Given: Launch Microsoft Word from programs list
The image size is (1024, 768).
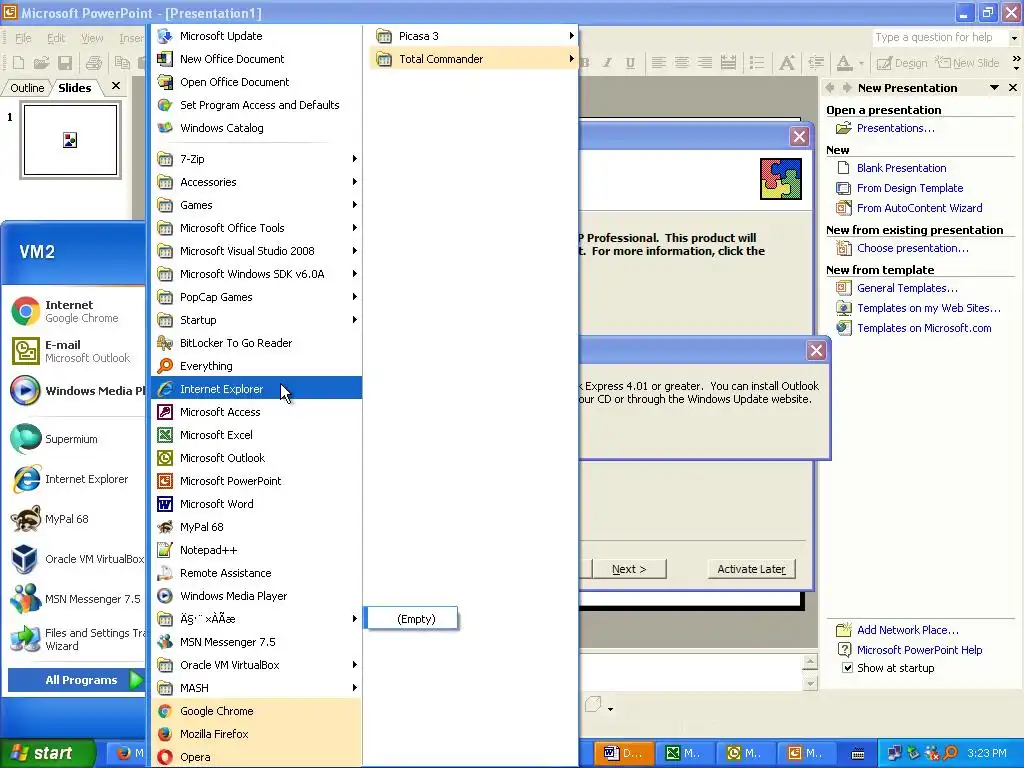Looking at the screenshot, I should [256, 504].
